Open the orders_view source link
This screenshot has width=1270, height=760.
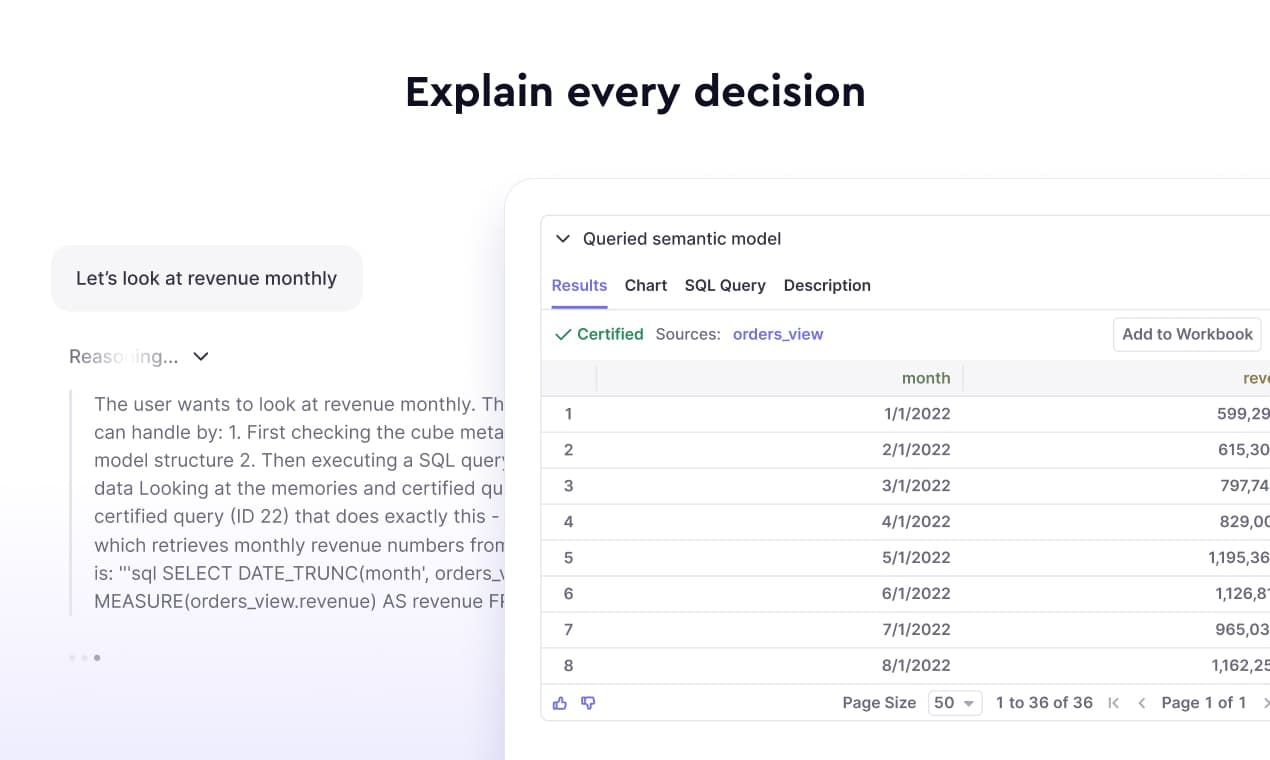click(778, 334)
